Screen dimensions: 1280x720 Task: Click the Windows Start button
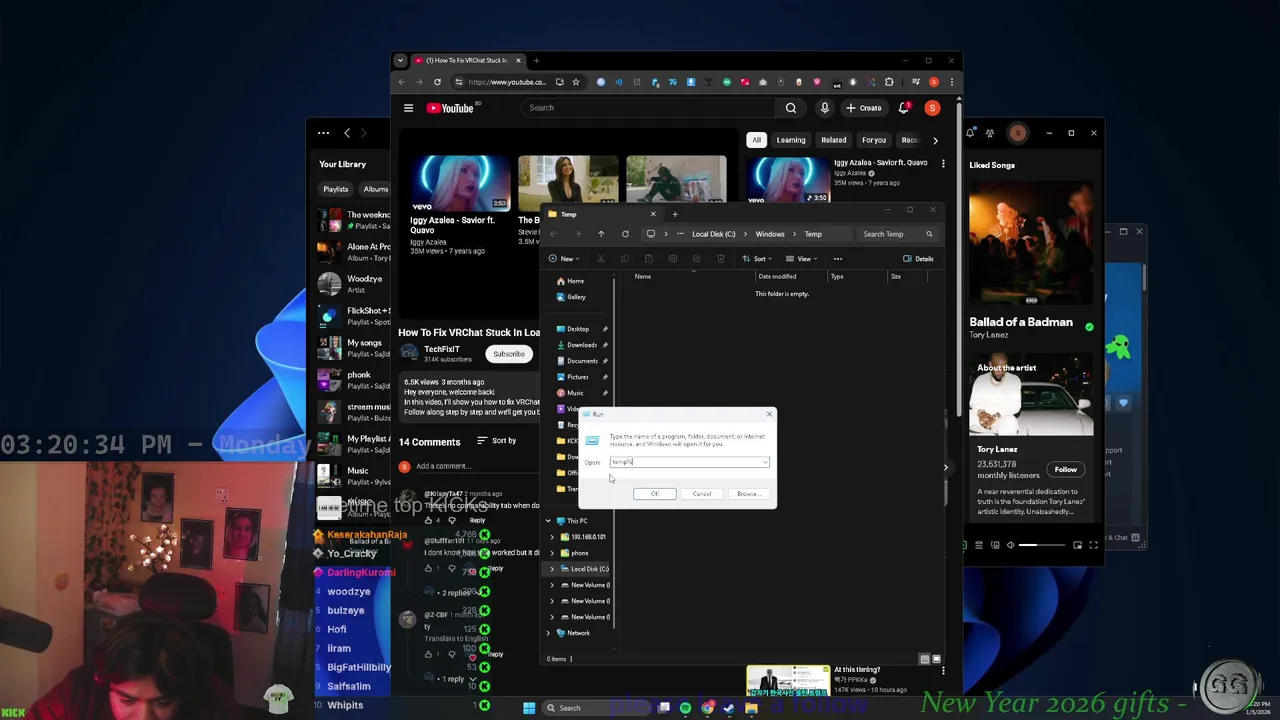(529, 708)
